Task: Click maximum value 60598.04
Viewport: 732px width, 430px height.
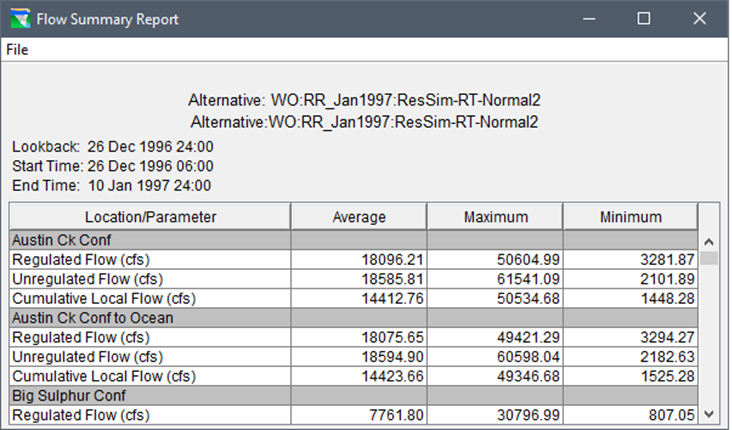Action: point(528,357)
